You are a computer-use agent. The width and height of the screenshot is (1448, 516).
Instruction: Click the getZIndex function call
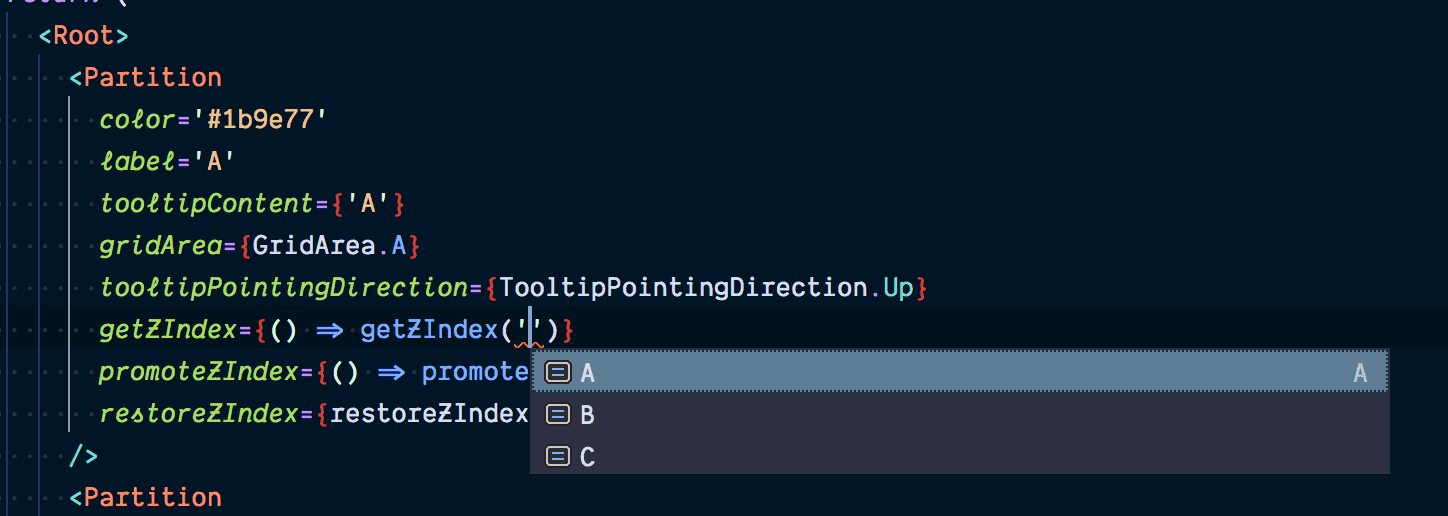[x=429, y=330]
